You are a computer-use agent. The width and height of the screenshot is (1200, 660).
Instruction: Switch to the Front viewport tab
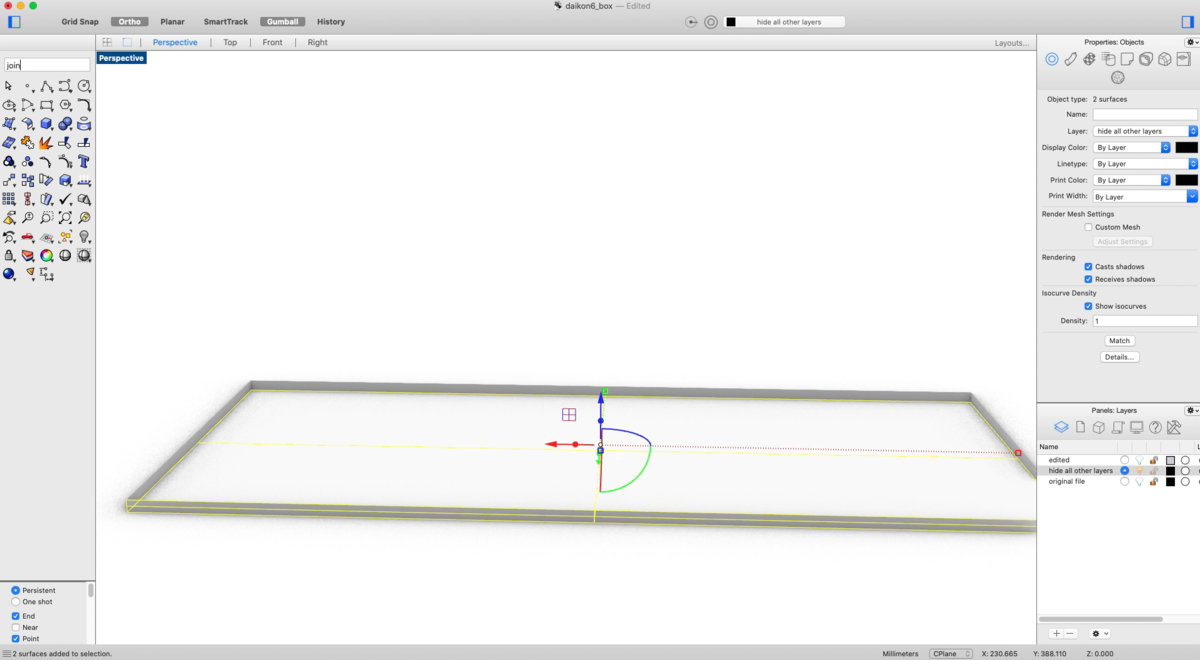pos(272,42)
